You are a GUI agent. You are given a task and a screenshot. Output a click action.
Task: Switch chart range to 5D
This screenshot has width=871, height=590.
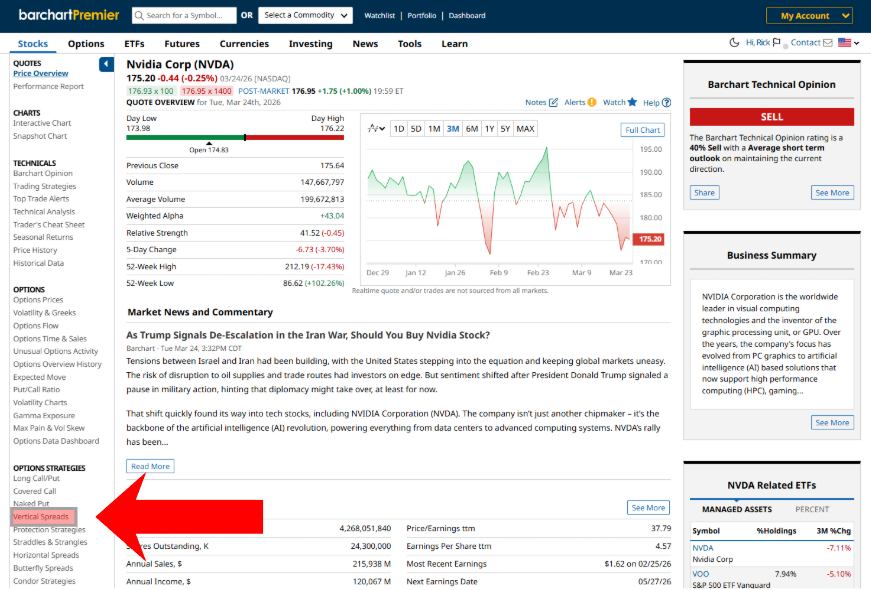pos(415,129)
